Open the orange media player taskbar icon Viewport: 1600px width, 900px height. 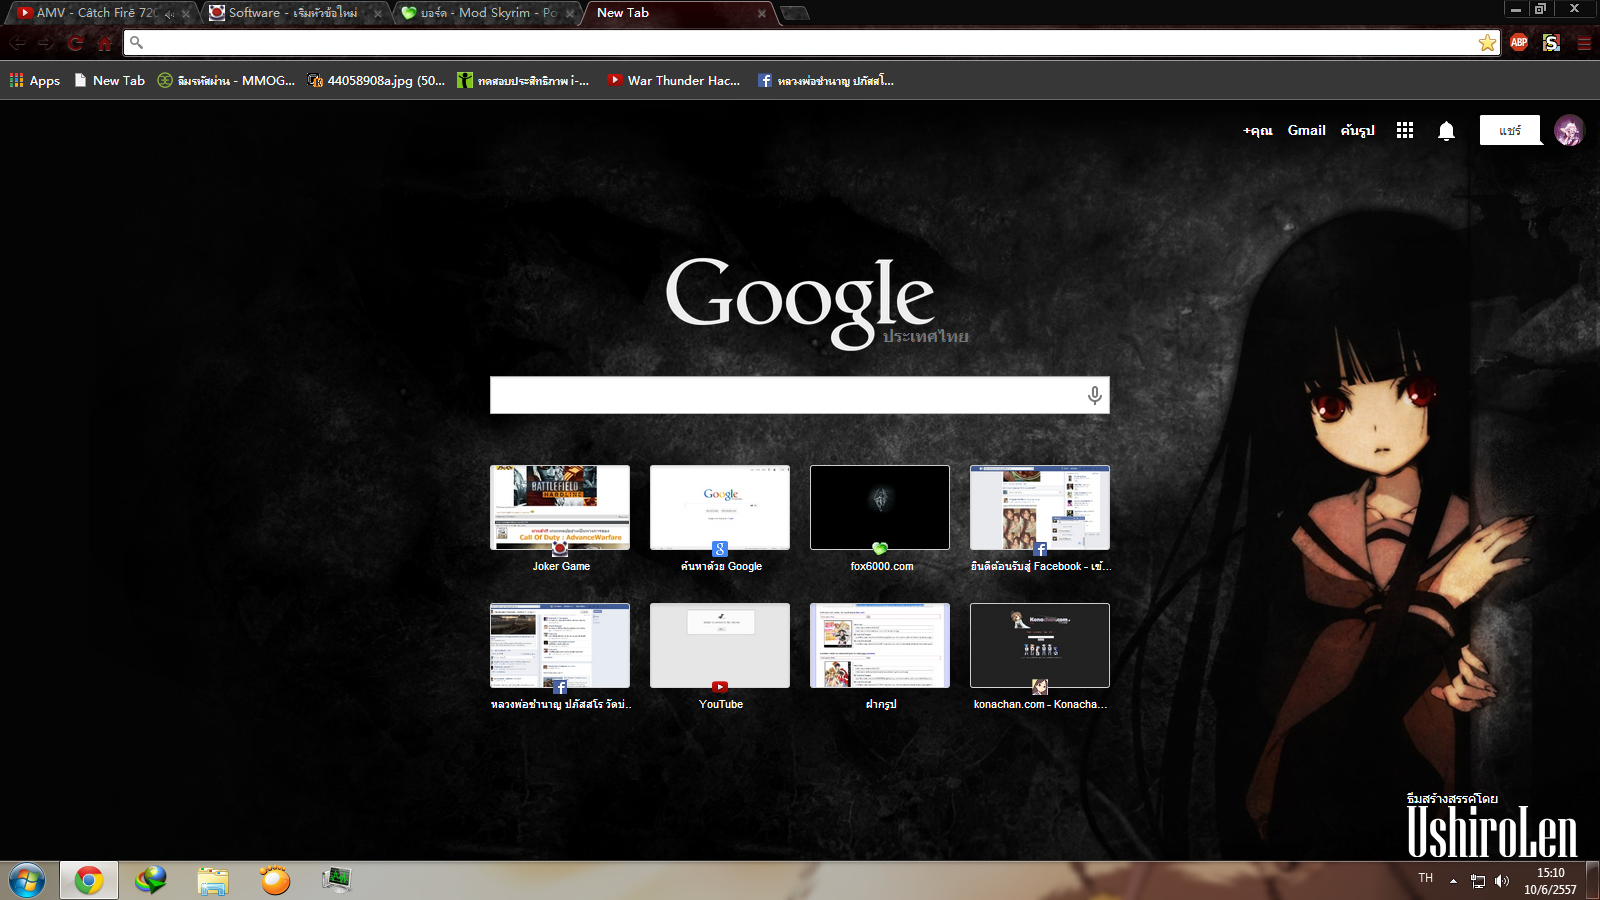click(x=275, y=881)
